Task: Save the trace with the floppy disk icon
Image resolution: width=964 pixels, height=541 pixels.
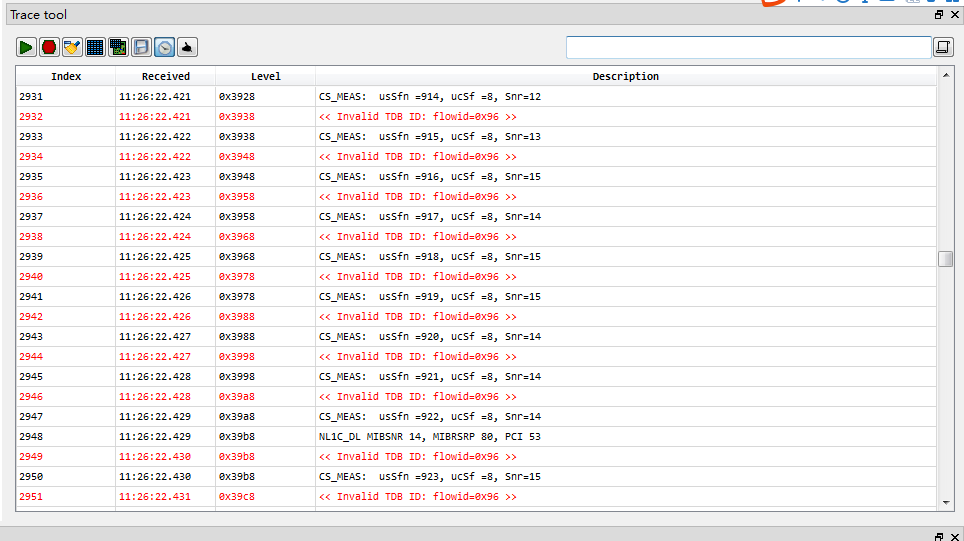Action: (141, 47)
